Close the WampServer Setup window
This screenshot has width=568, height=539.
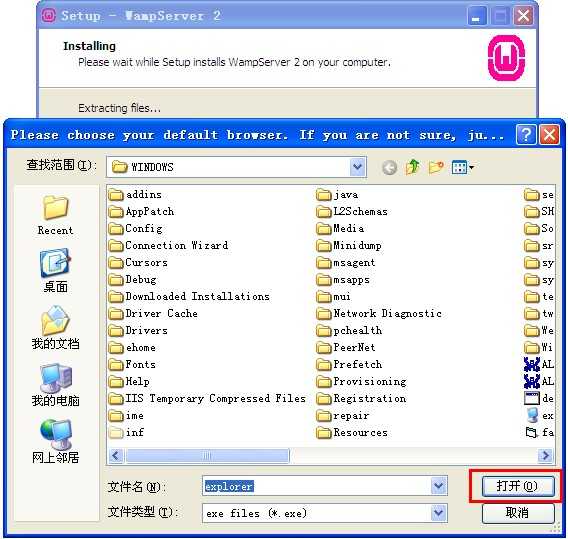coord(523,16)
